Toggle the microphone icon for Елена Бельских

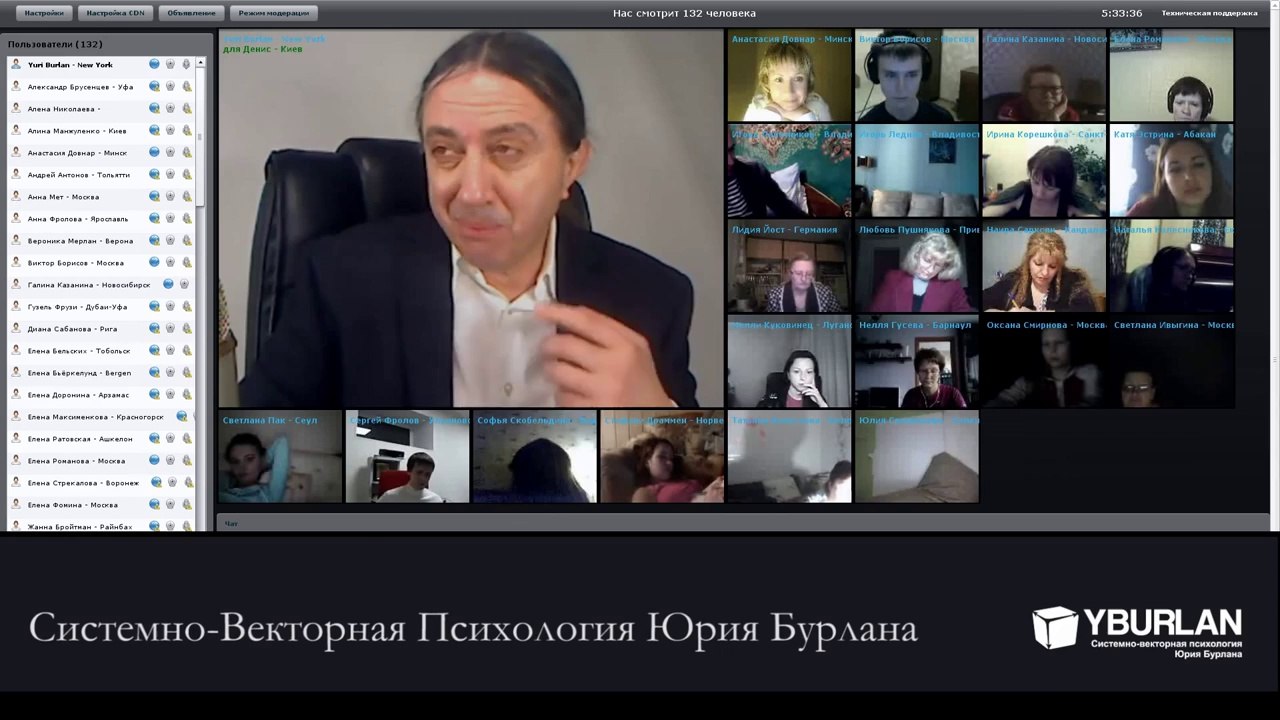(x=186, y=350)
